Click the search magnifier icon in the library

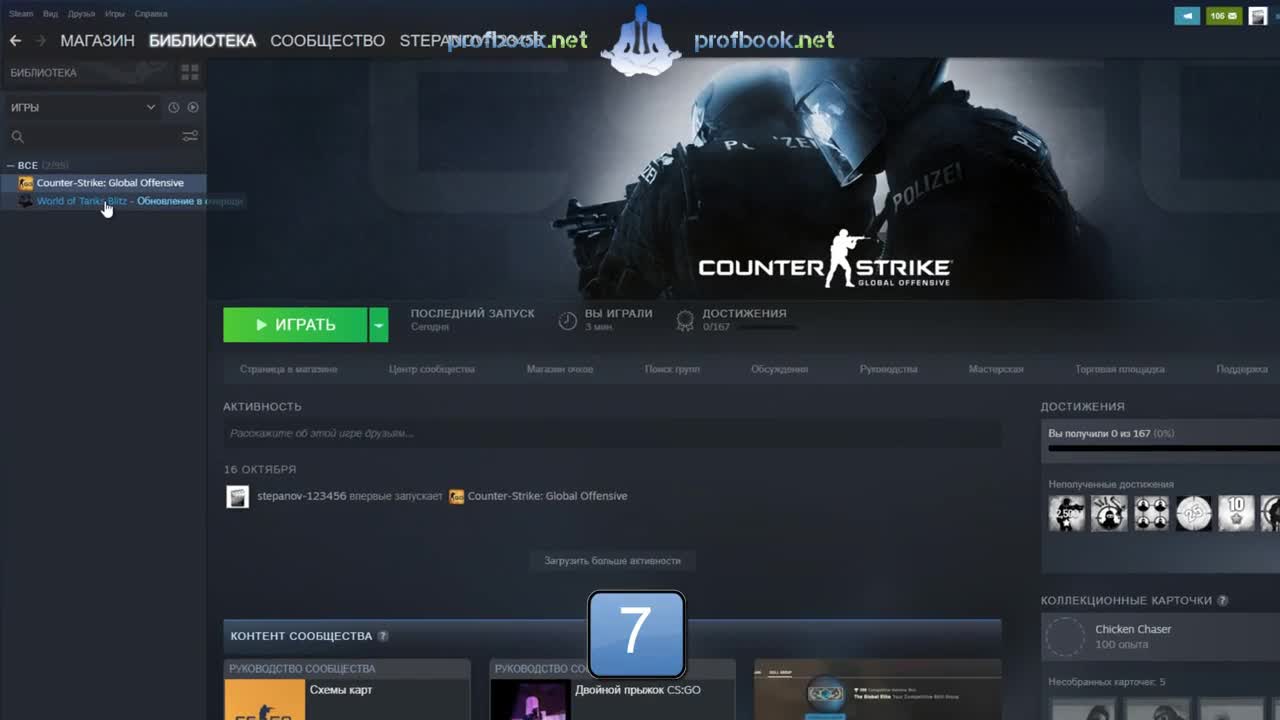[x=17, y=137]
